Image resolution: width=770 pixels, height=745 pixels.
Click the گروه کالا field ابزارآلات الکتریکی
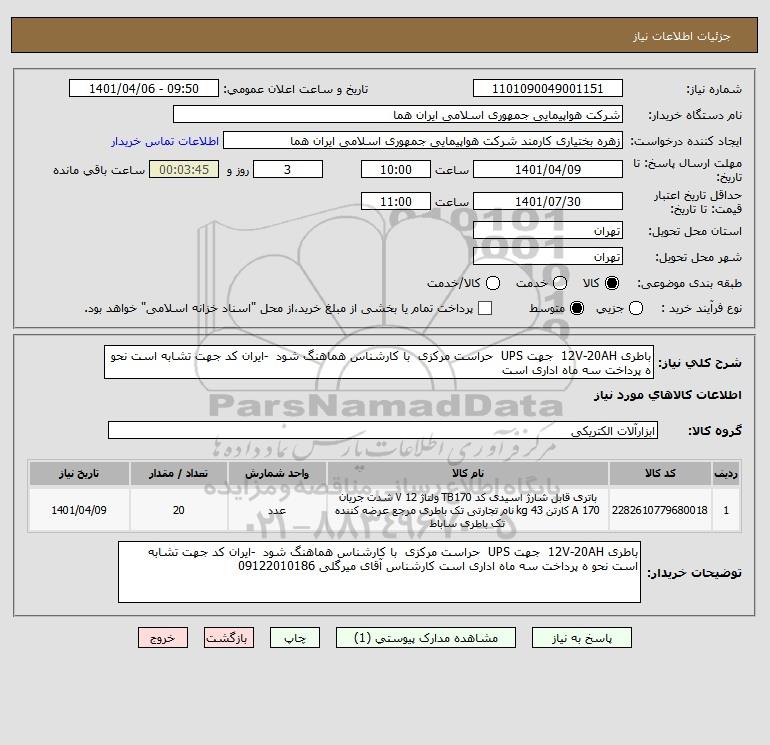click(383, 430)
